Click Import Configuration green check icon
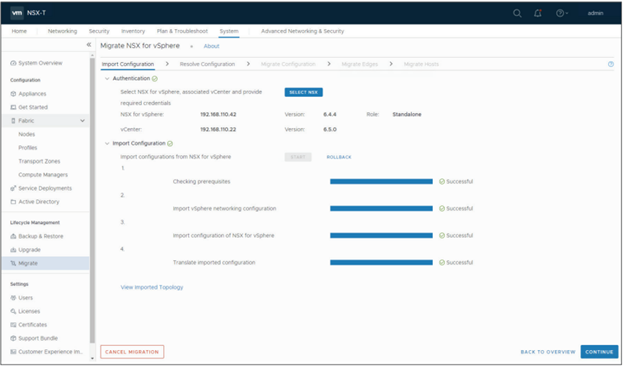The width and height of the screenshot is (624, 366). [x=170, y=144]
